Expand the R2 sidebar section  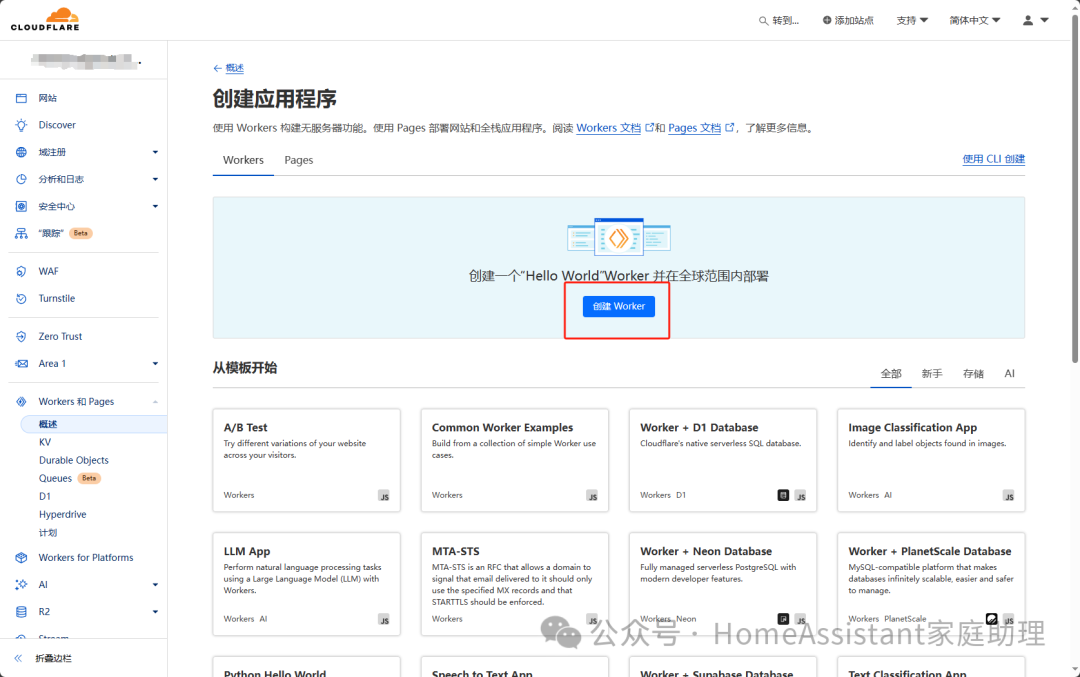pos(155,612)
